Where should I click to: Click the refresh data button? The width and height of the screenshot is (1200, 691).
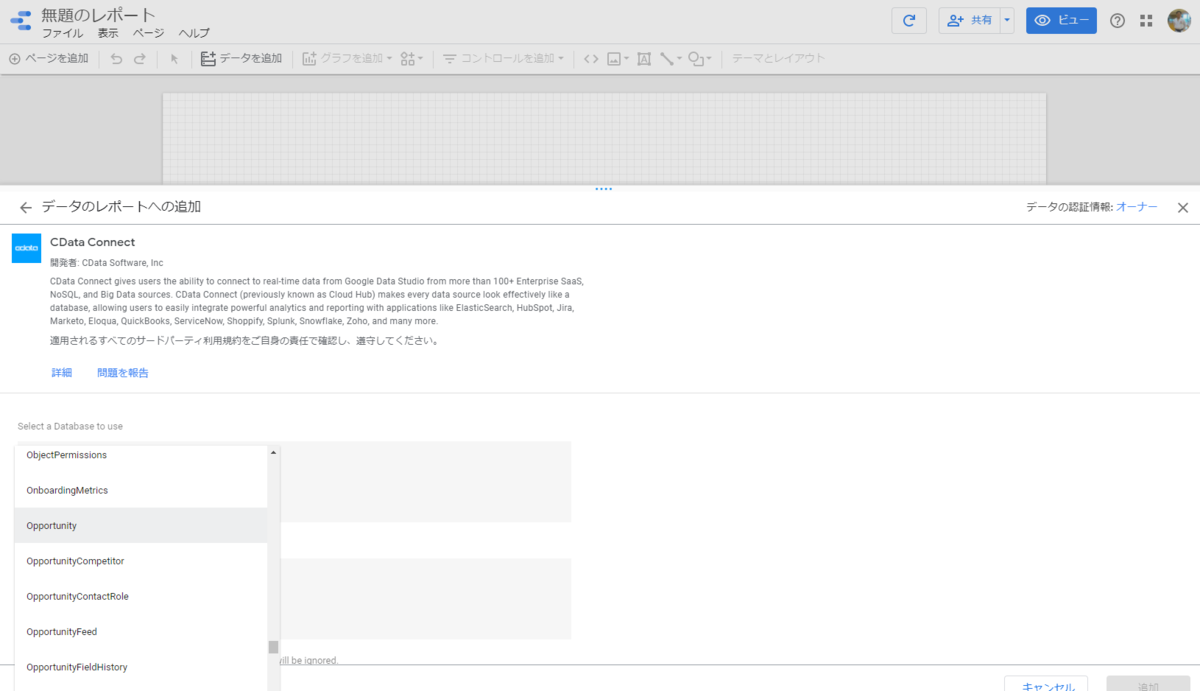[909, 20]
